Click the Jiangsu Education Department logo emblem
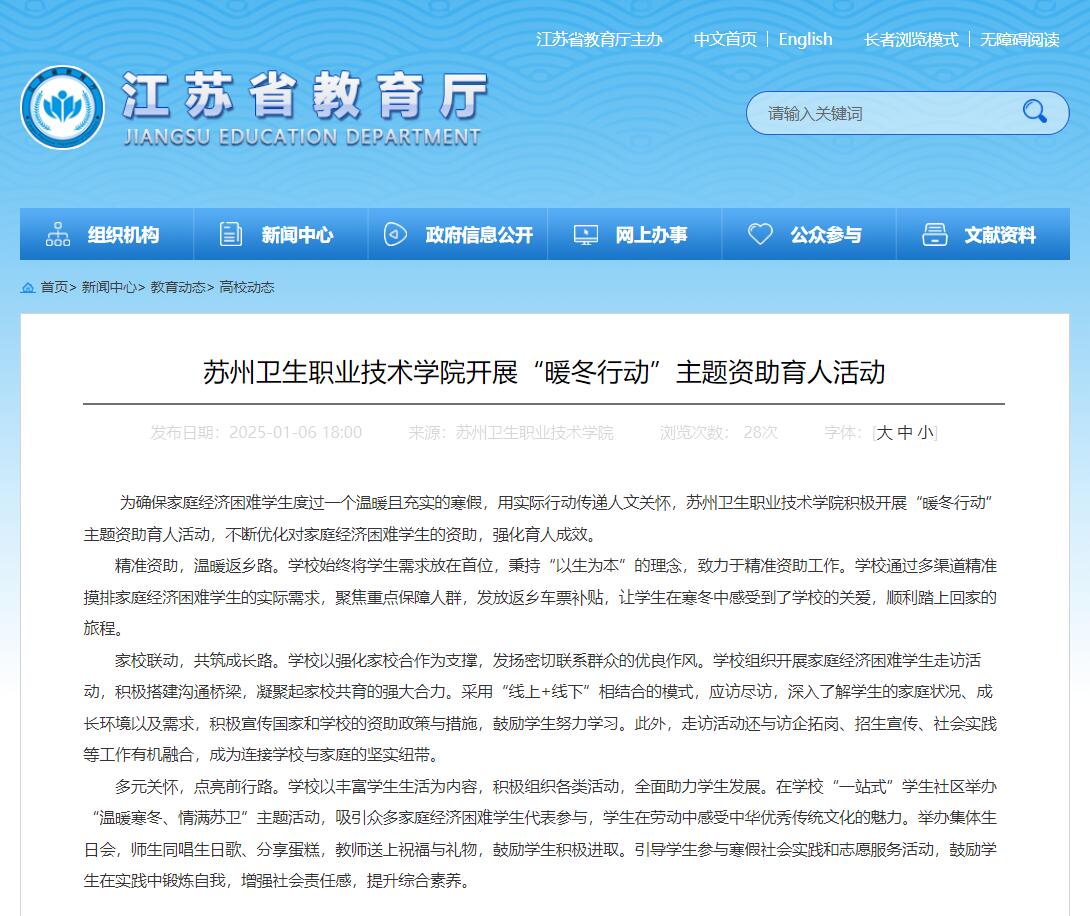Viewport: 1090px width, 916px height. [x=63, y=108]
